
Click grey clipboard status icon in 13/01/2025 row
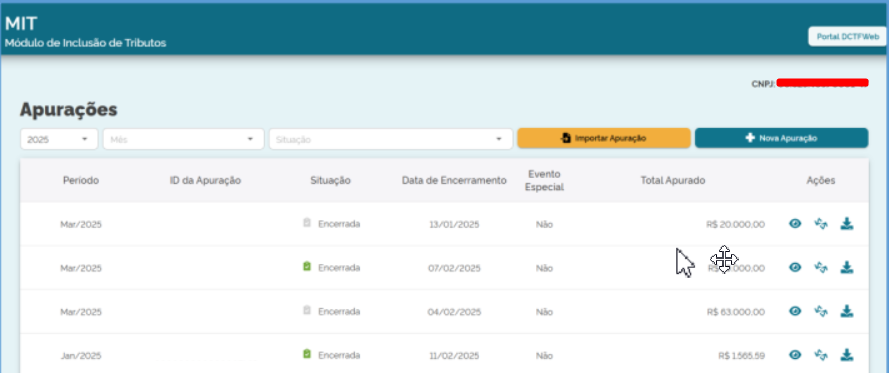pyautogui.click(x=307, y=223)
